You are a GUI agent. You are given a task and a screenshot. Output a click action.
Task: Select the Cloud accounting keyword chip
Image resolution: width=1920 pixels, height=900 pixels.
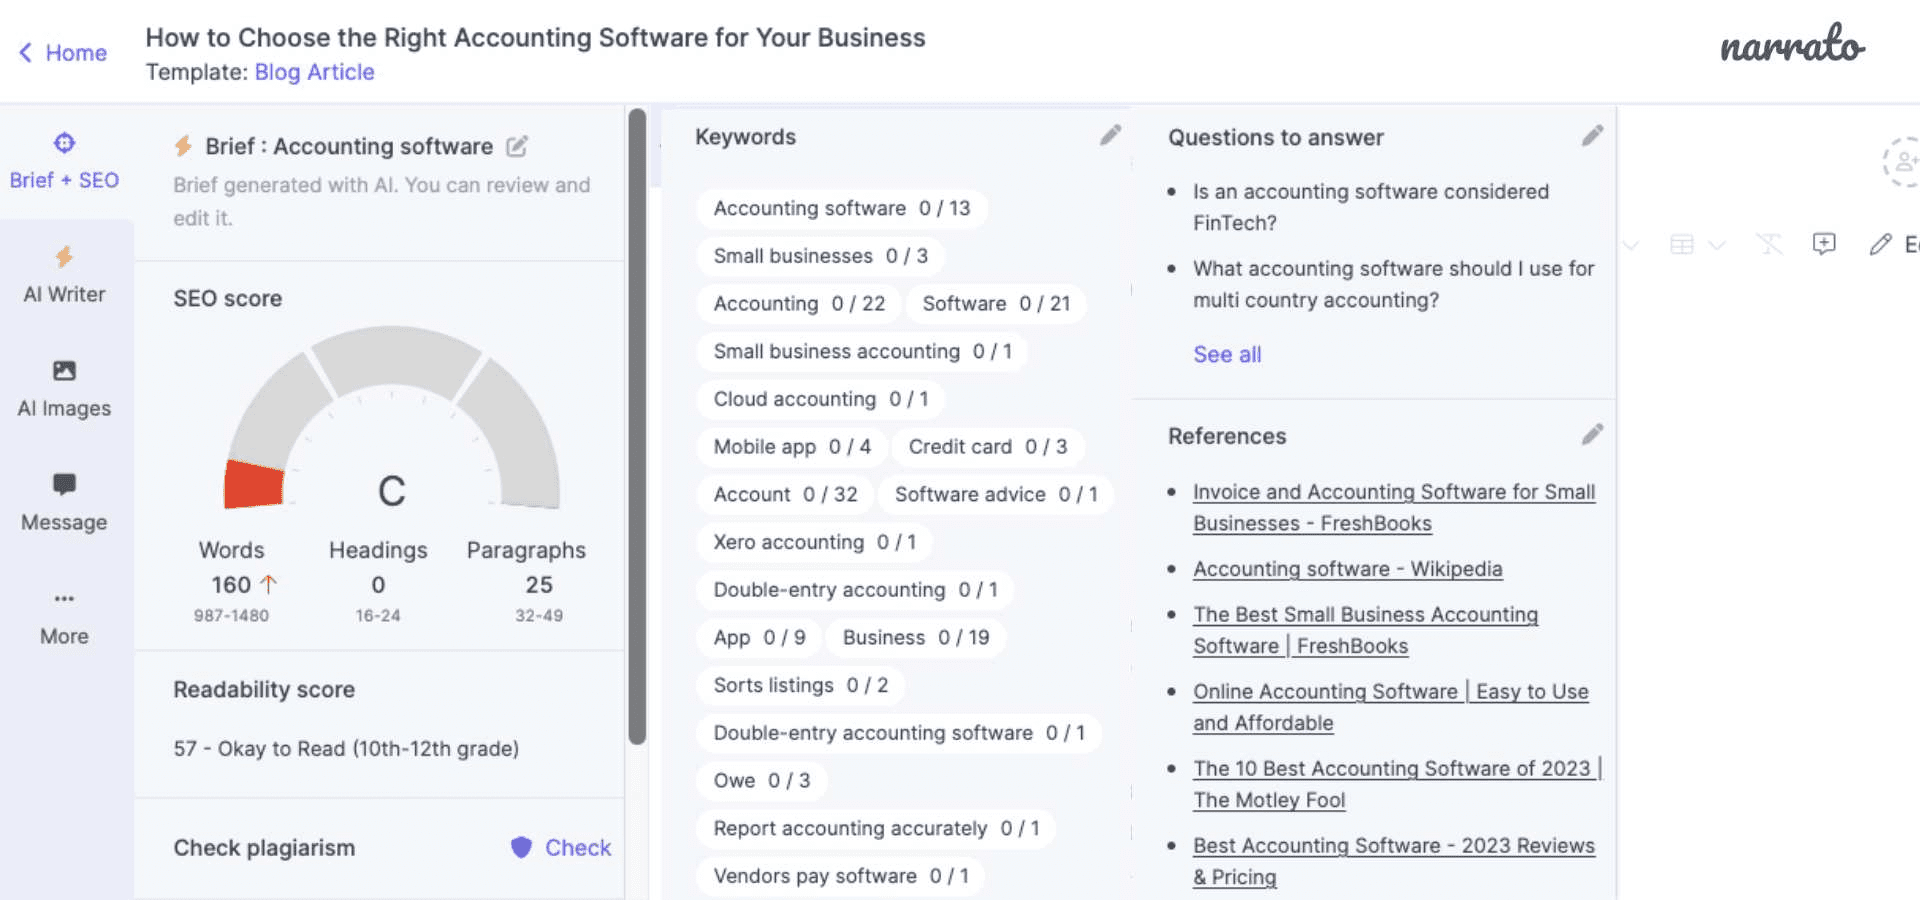[x=821, y=399]
